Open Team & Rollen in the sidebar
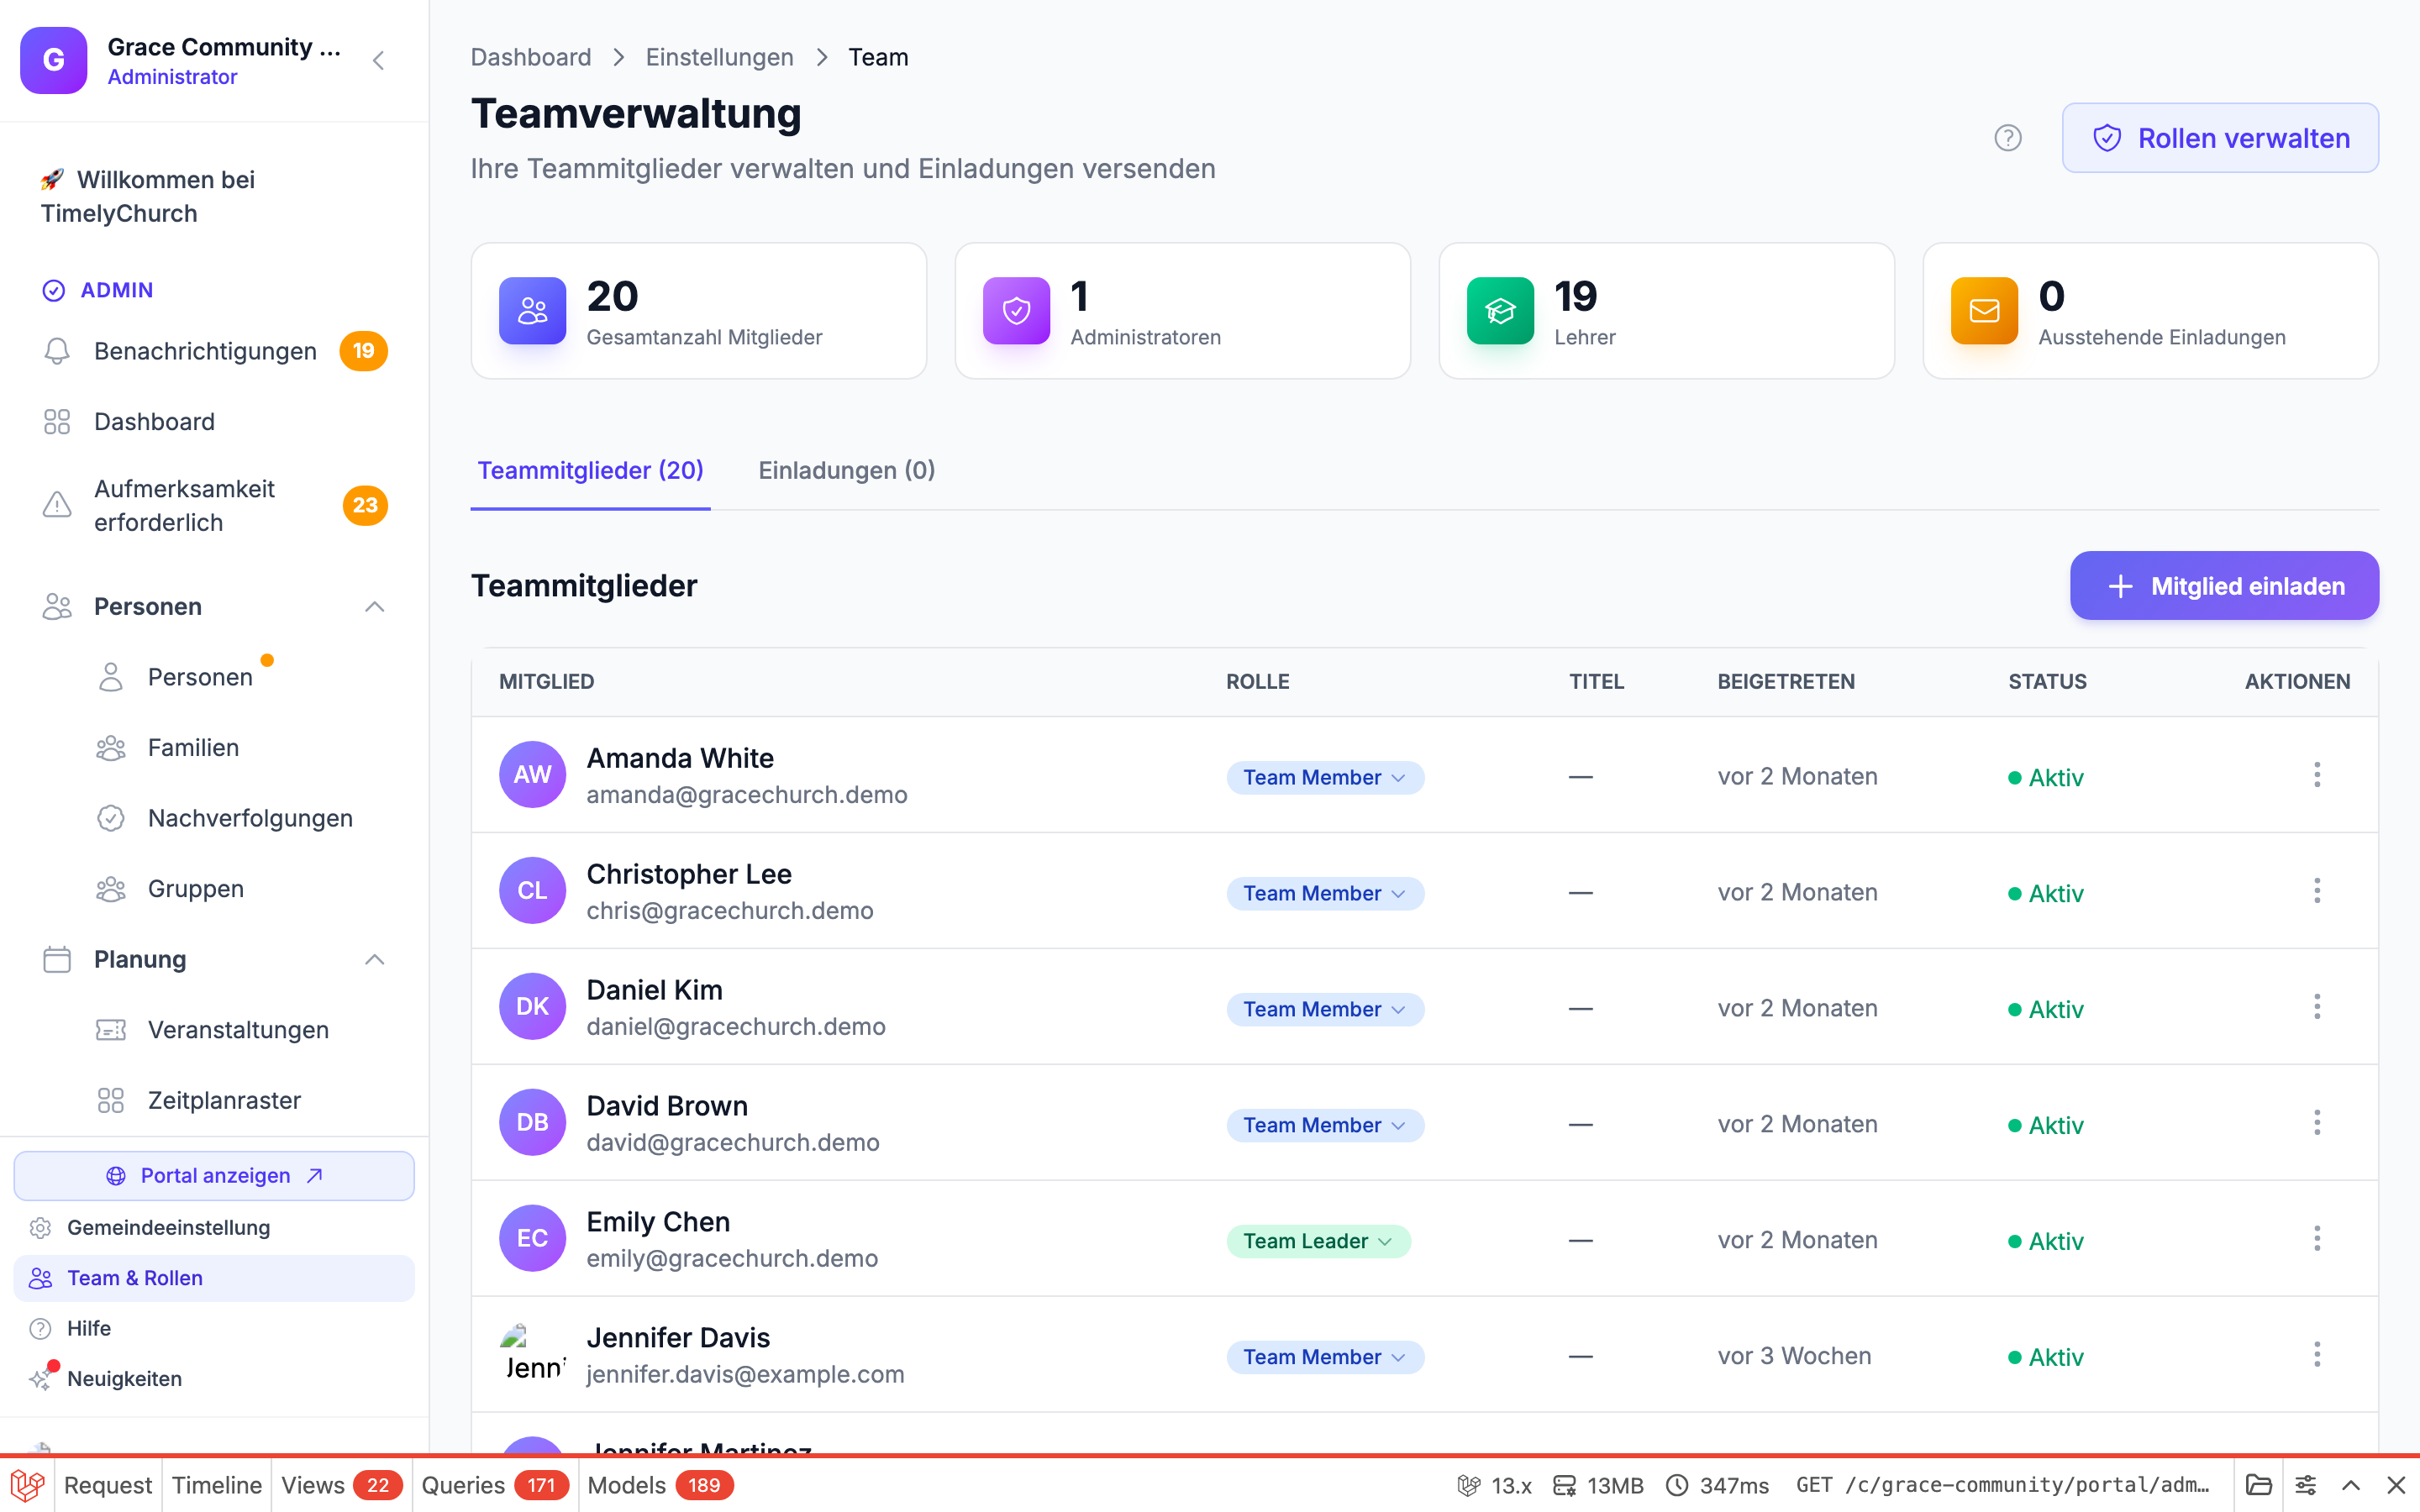 coord(214,1278)
